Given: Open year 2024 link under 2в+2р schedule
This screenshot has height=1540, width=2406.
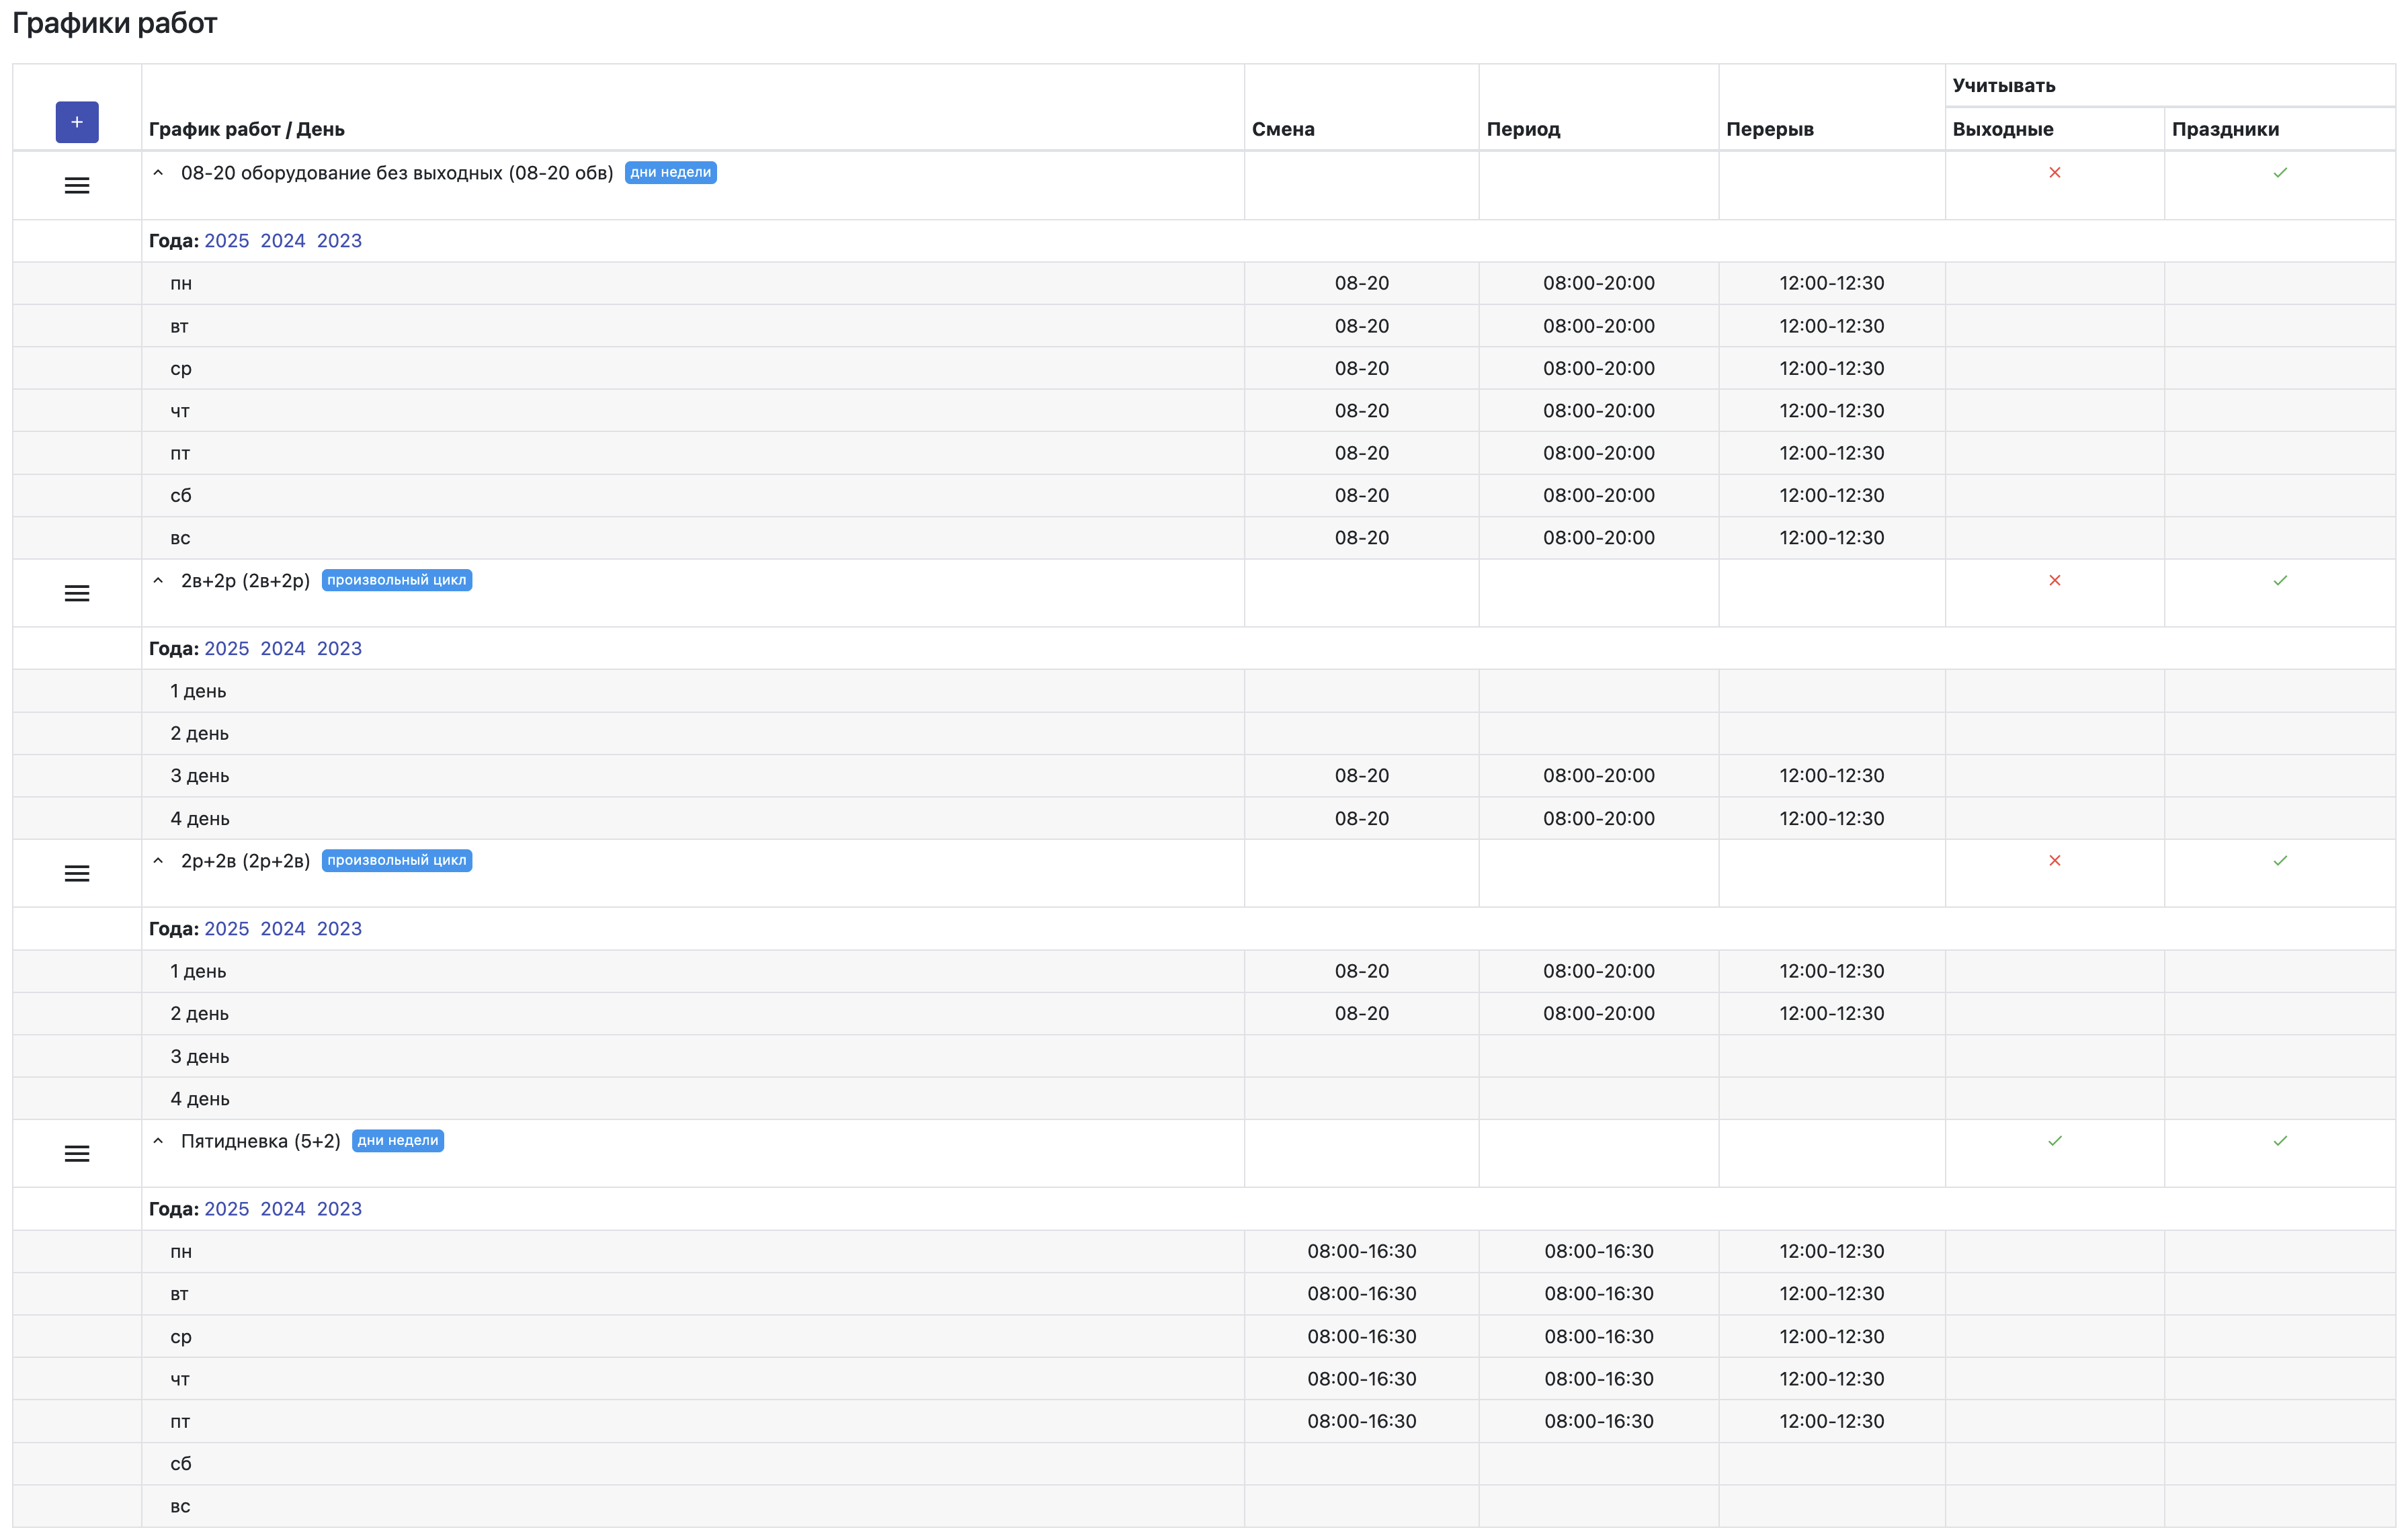Looking at the screenshot, I should coord(283,649).
